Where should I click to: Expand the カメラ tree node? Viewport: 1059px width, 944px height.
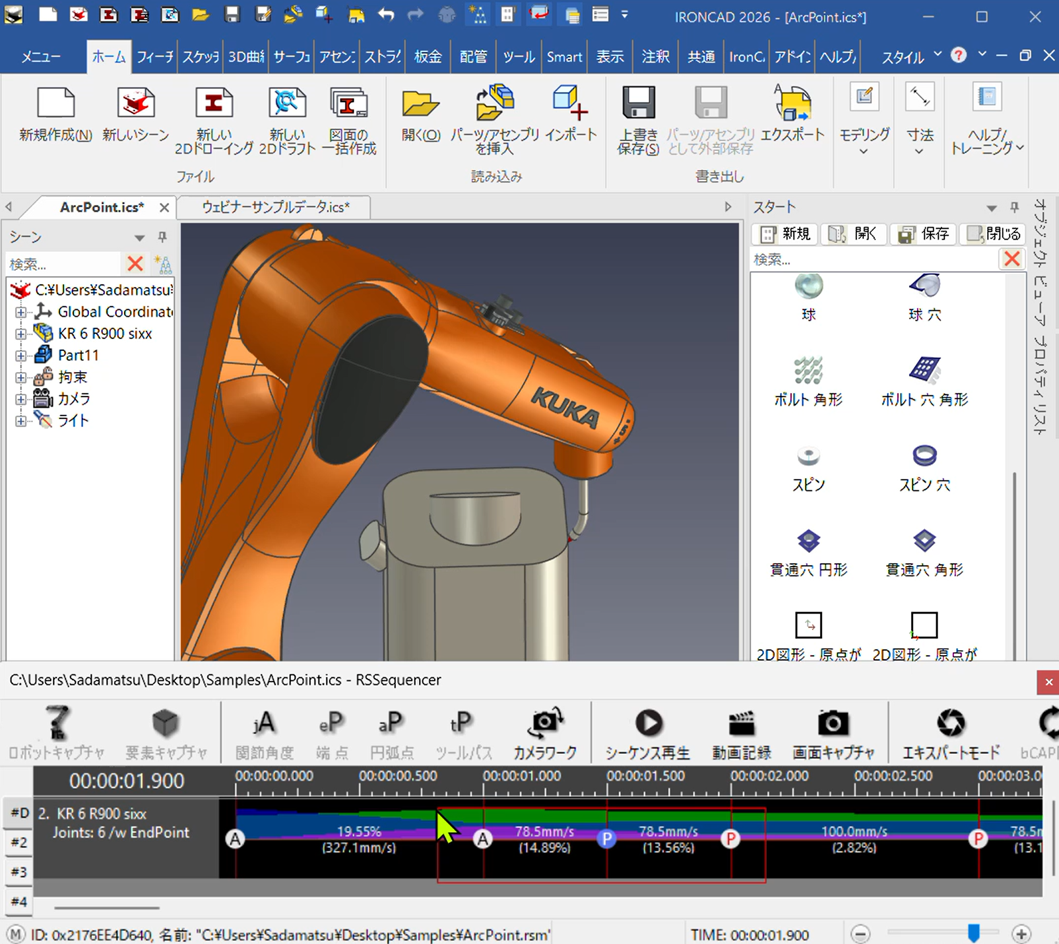coord(20,398)
